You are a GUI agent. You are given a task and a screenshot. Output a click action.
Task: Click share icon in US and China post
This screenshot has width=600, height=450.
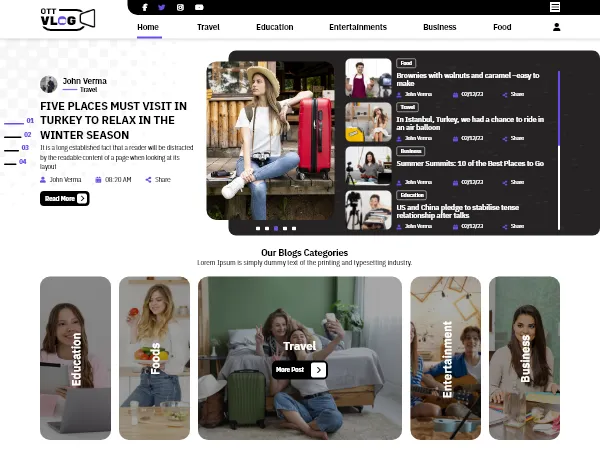point(505,227)
